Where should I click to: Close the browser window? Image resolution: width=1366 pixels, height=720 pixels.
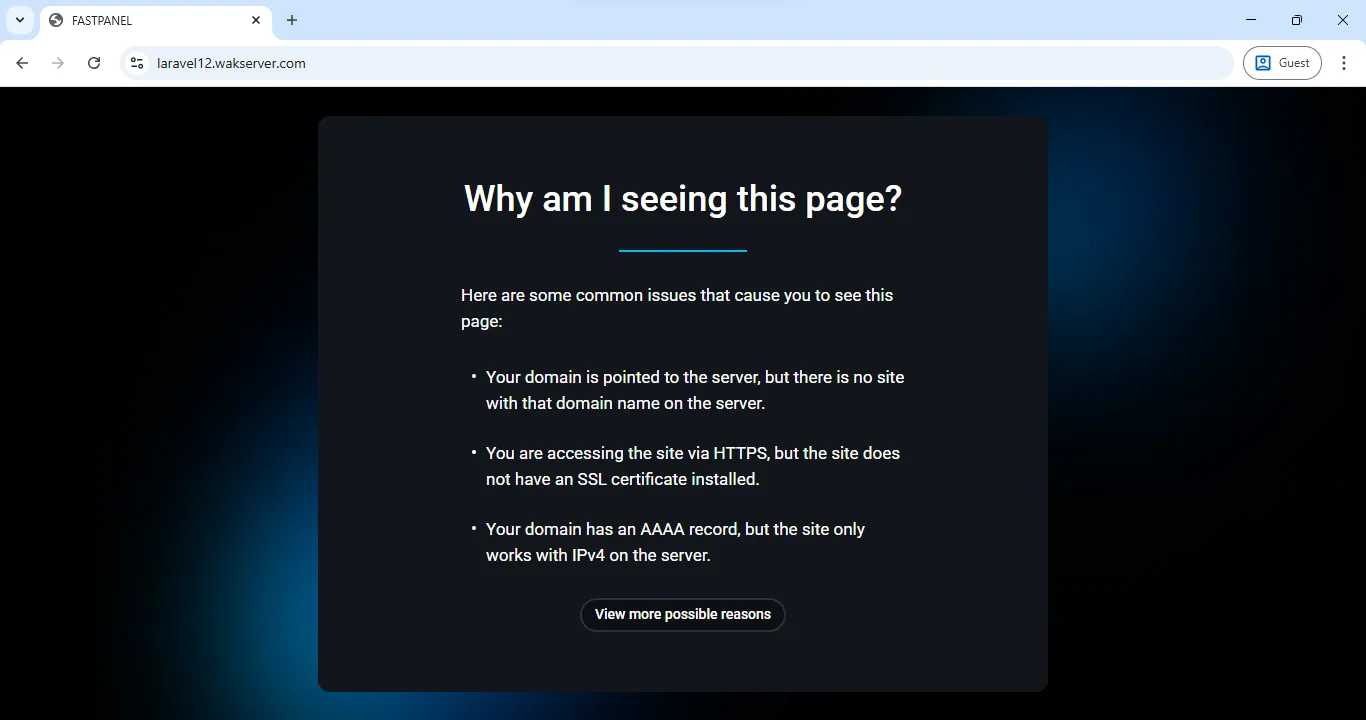pyautogui.click(x=1343, y=20)
